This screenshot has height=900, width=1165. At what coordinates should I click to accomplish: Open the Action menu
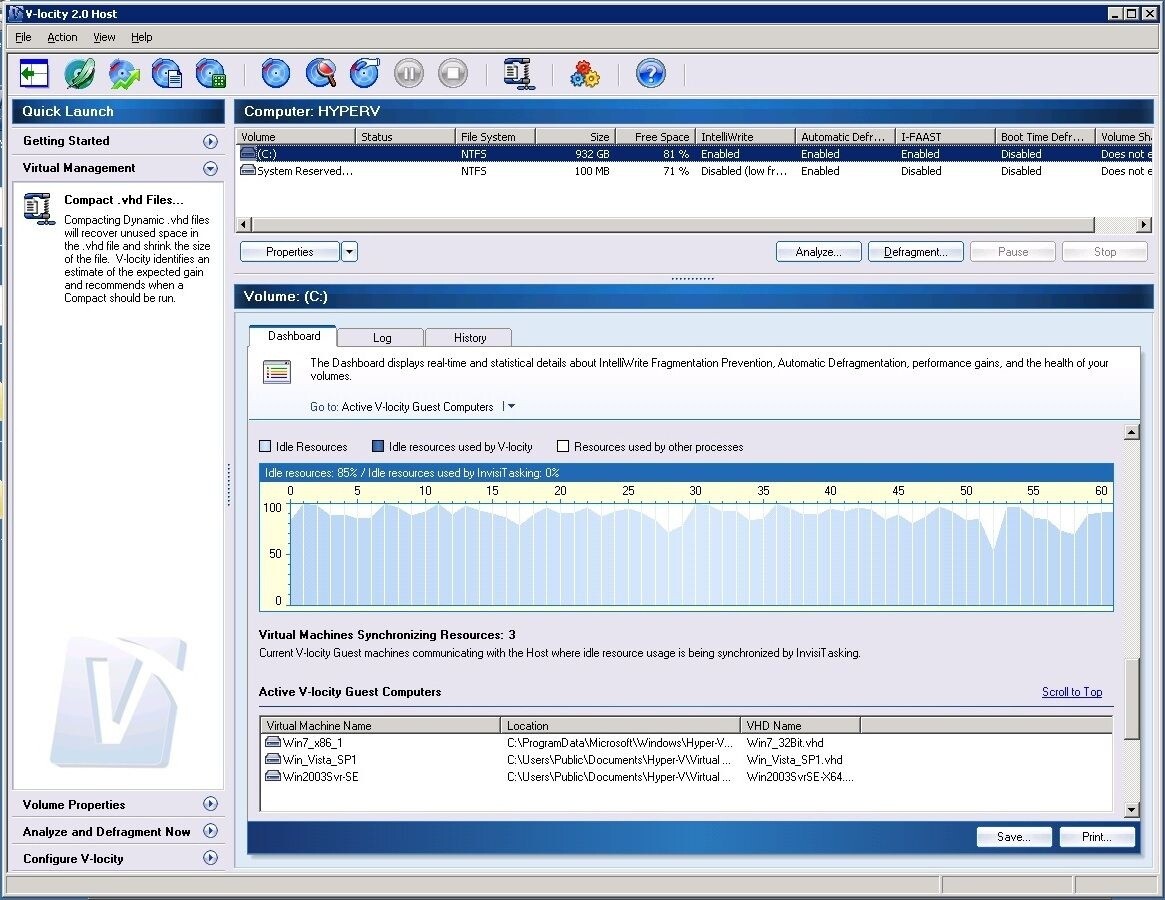[x=62, y=37]
